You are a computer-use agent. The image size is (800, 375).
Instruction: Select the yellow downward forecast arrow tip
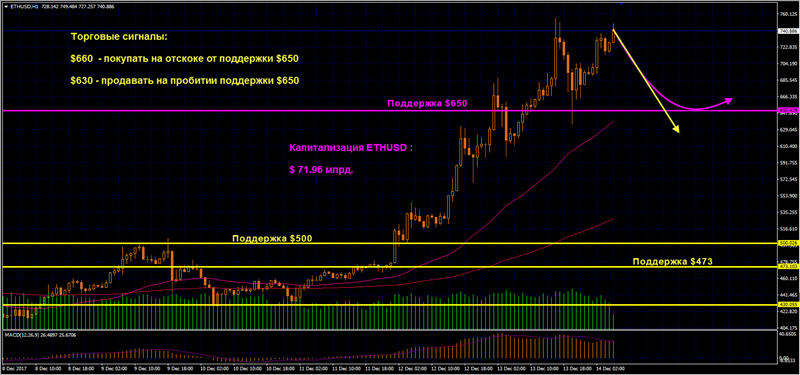[677, 131]
